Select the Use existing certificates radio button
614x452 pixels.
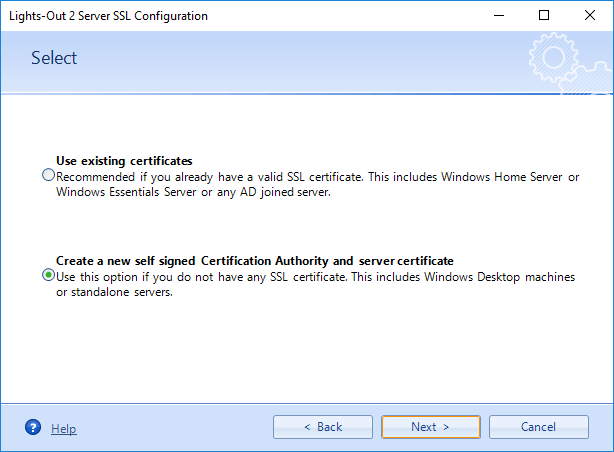pos(48,175)
